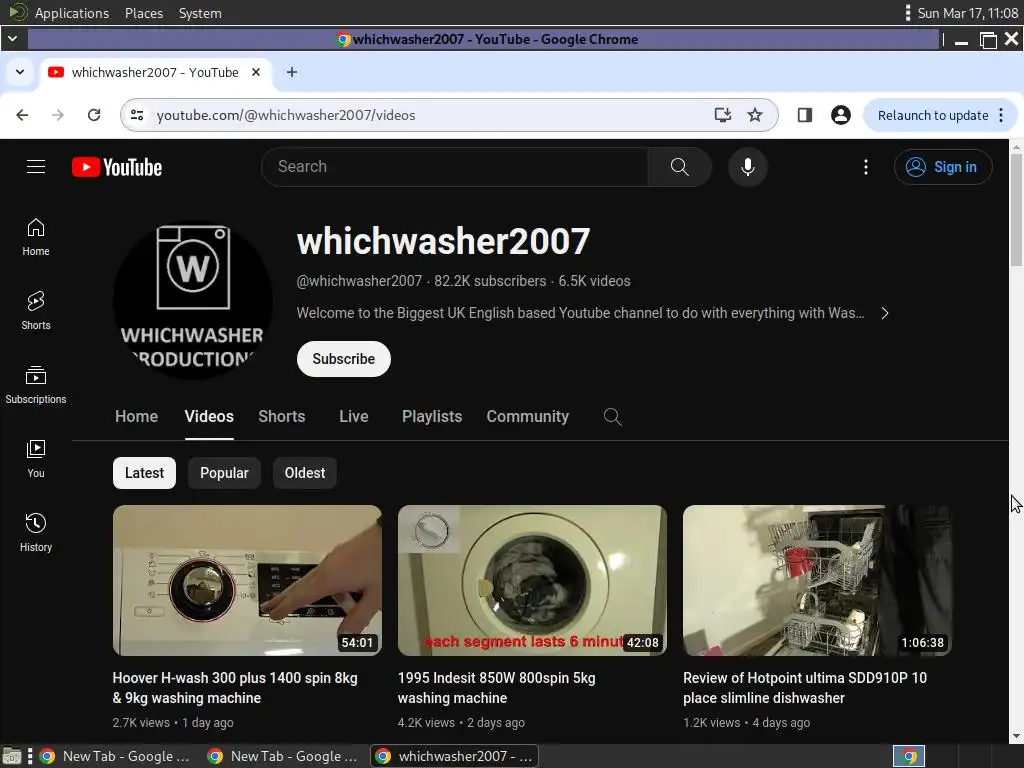This screenshot has width=1024, height=768.
Task: Switch to Community tab
Action: point(528,417)
